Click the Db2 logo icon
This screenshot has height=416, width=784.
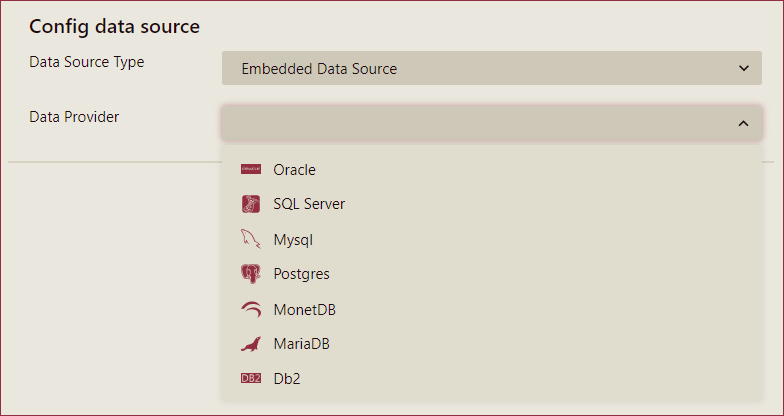click(251, 378)
